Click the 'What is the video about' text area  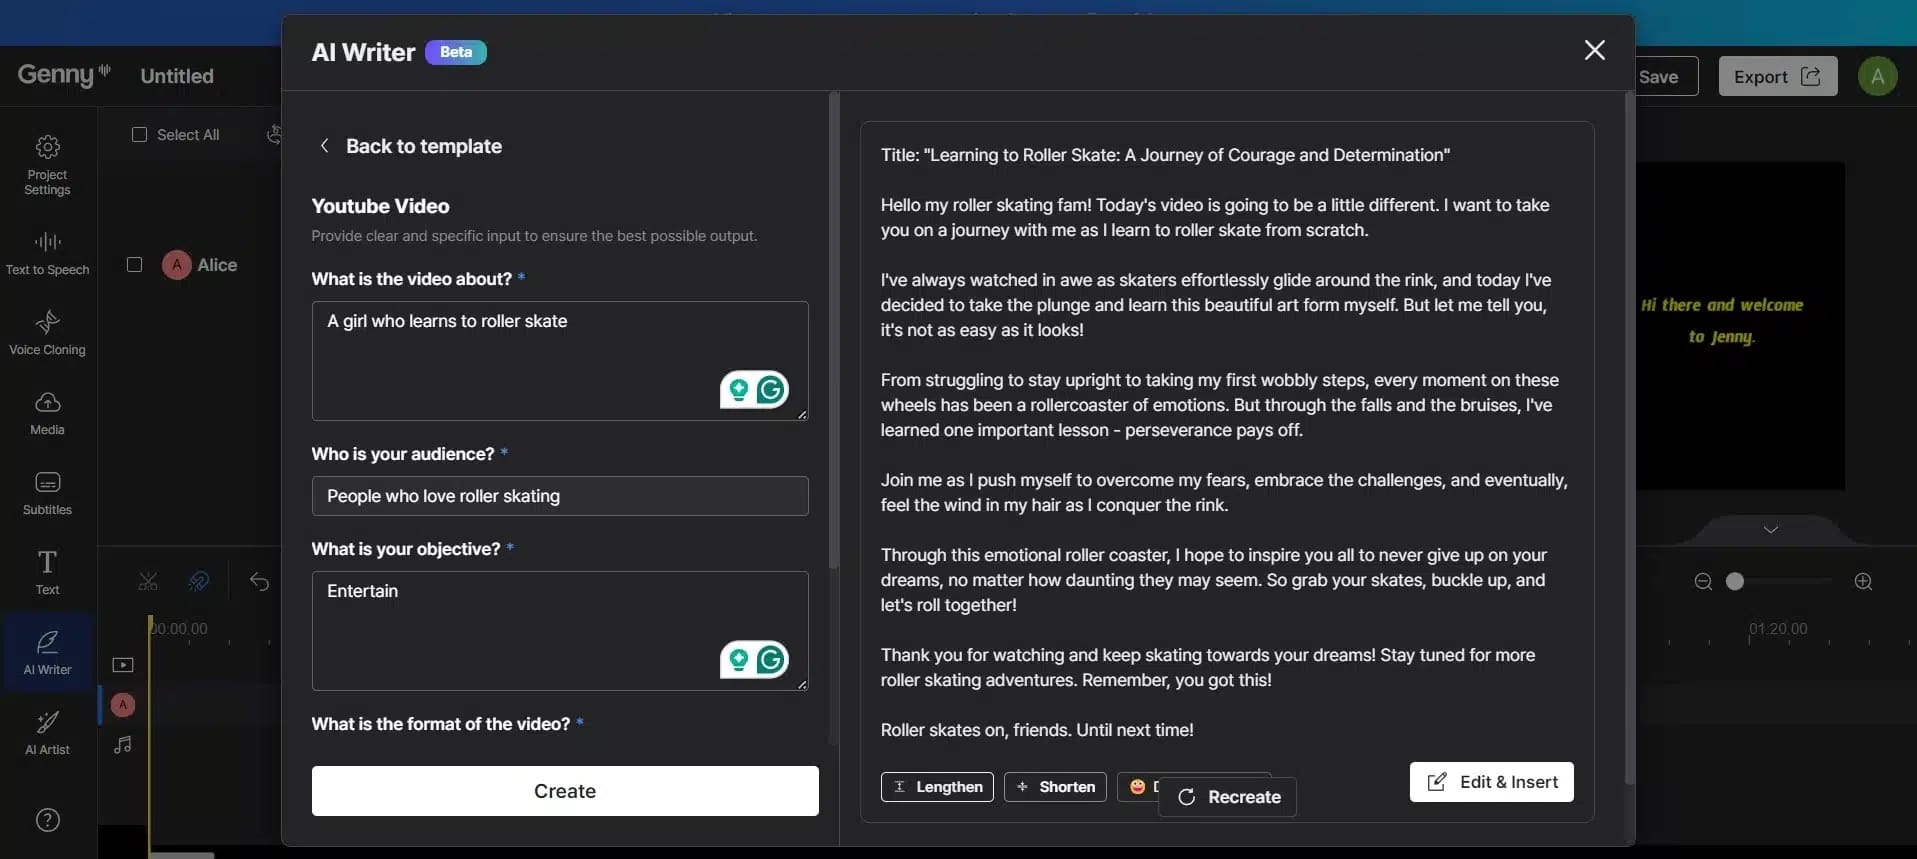(x=560, y=360)
